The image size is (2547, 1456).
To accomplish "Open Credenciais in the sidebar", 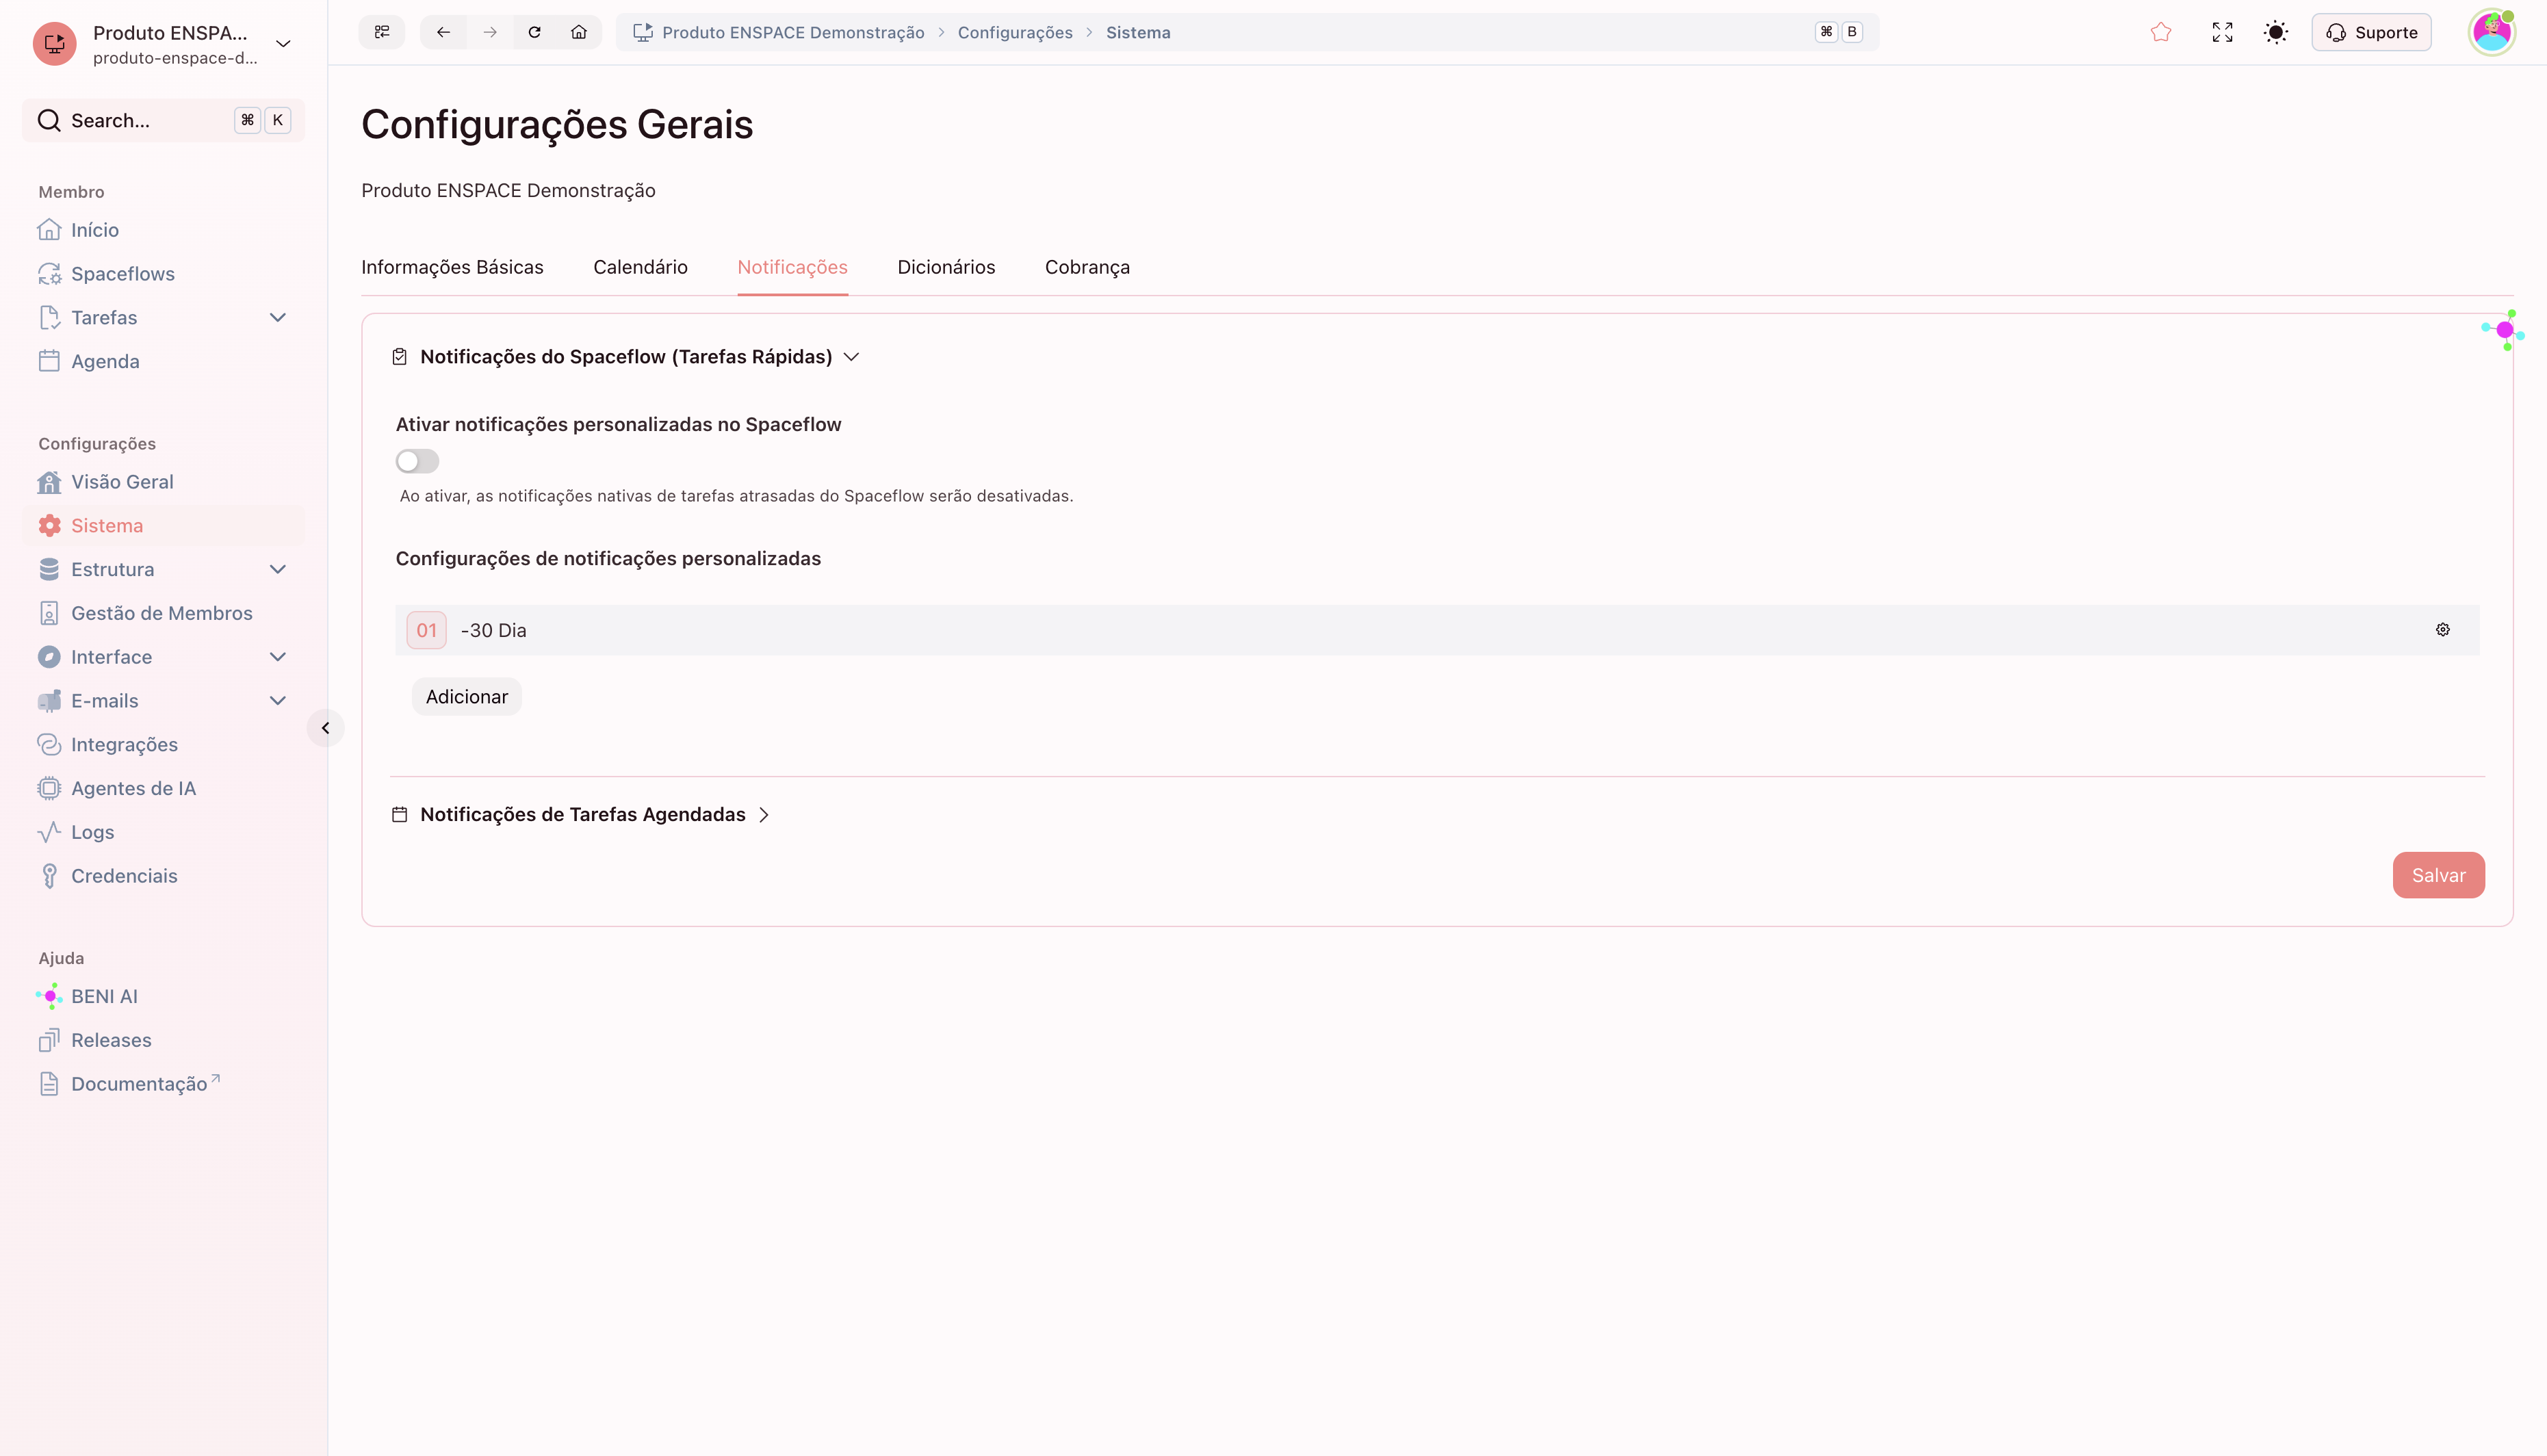I will (163, 876).
